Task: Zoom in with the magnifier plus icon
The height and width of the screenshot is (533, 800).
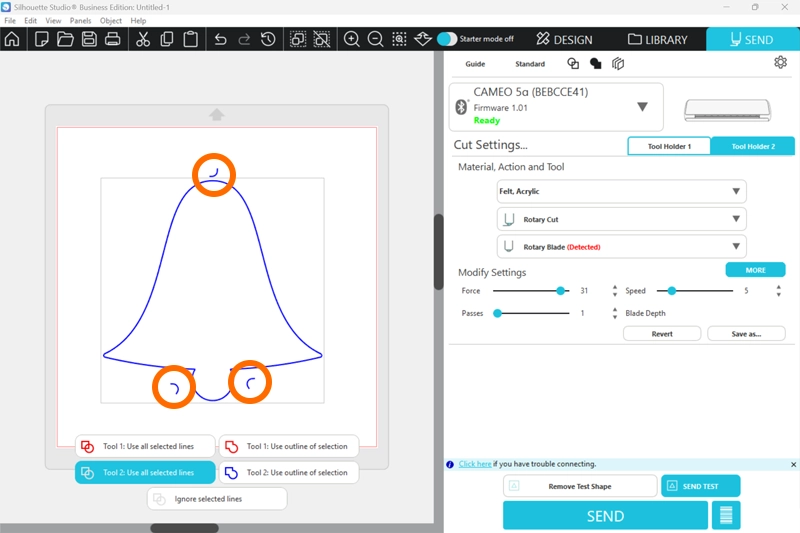Action: (x=352, y=40)
